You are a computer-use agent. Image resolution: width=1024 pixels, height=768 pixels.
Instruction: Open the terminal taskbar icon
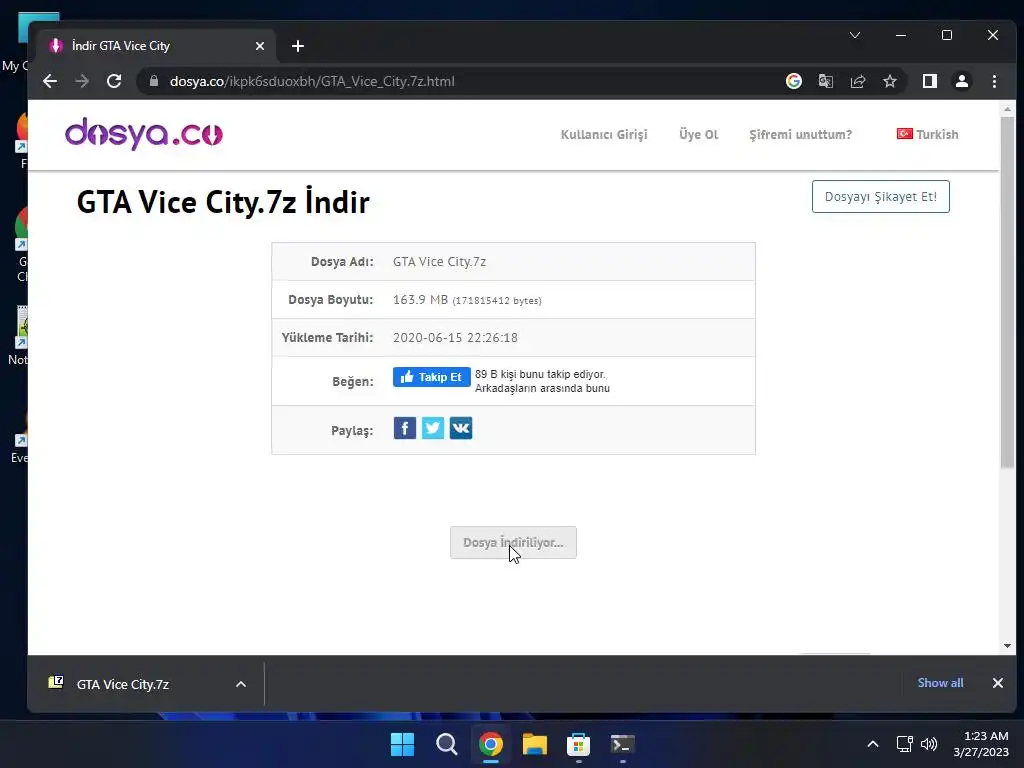(622, 744)
